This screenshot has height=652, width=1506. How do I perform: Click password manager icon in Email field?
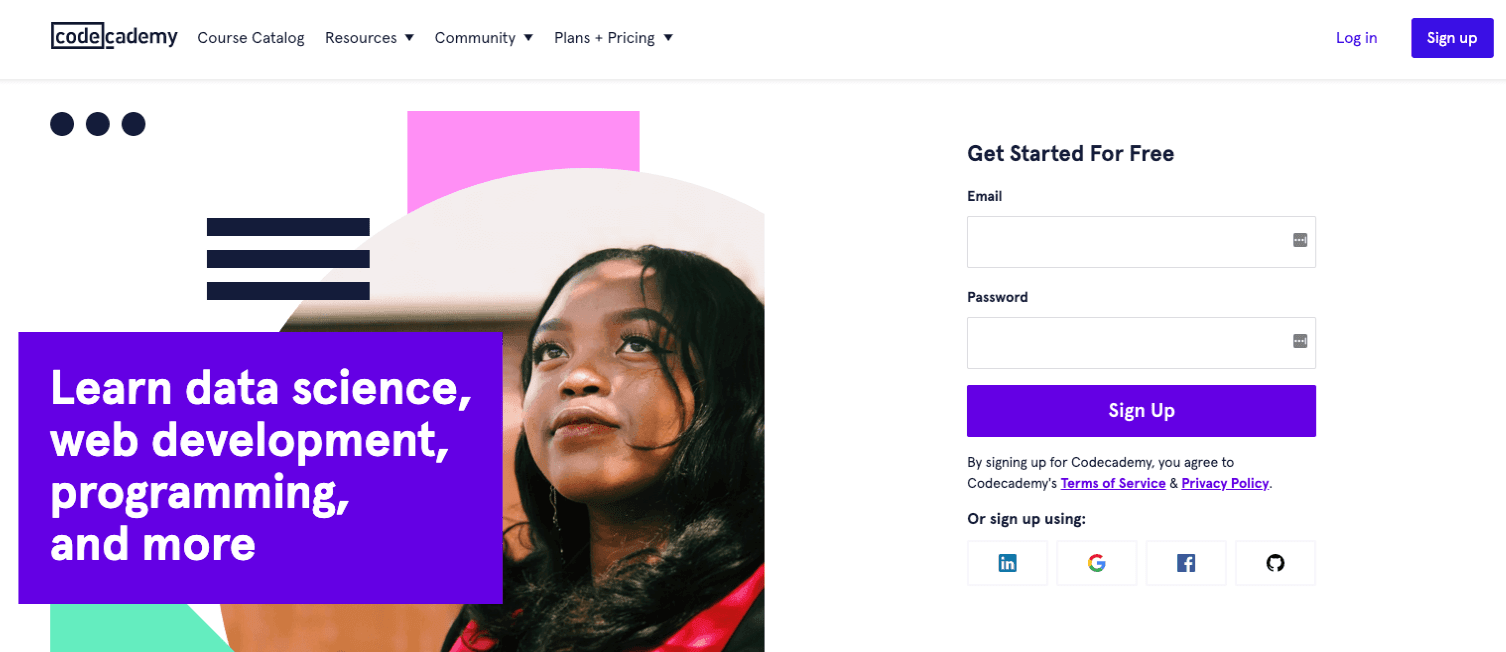coord(1300,240)
